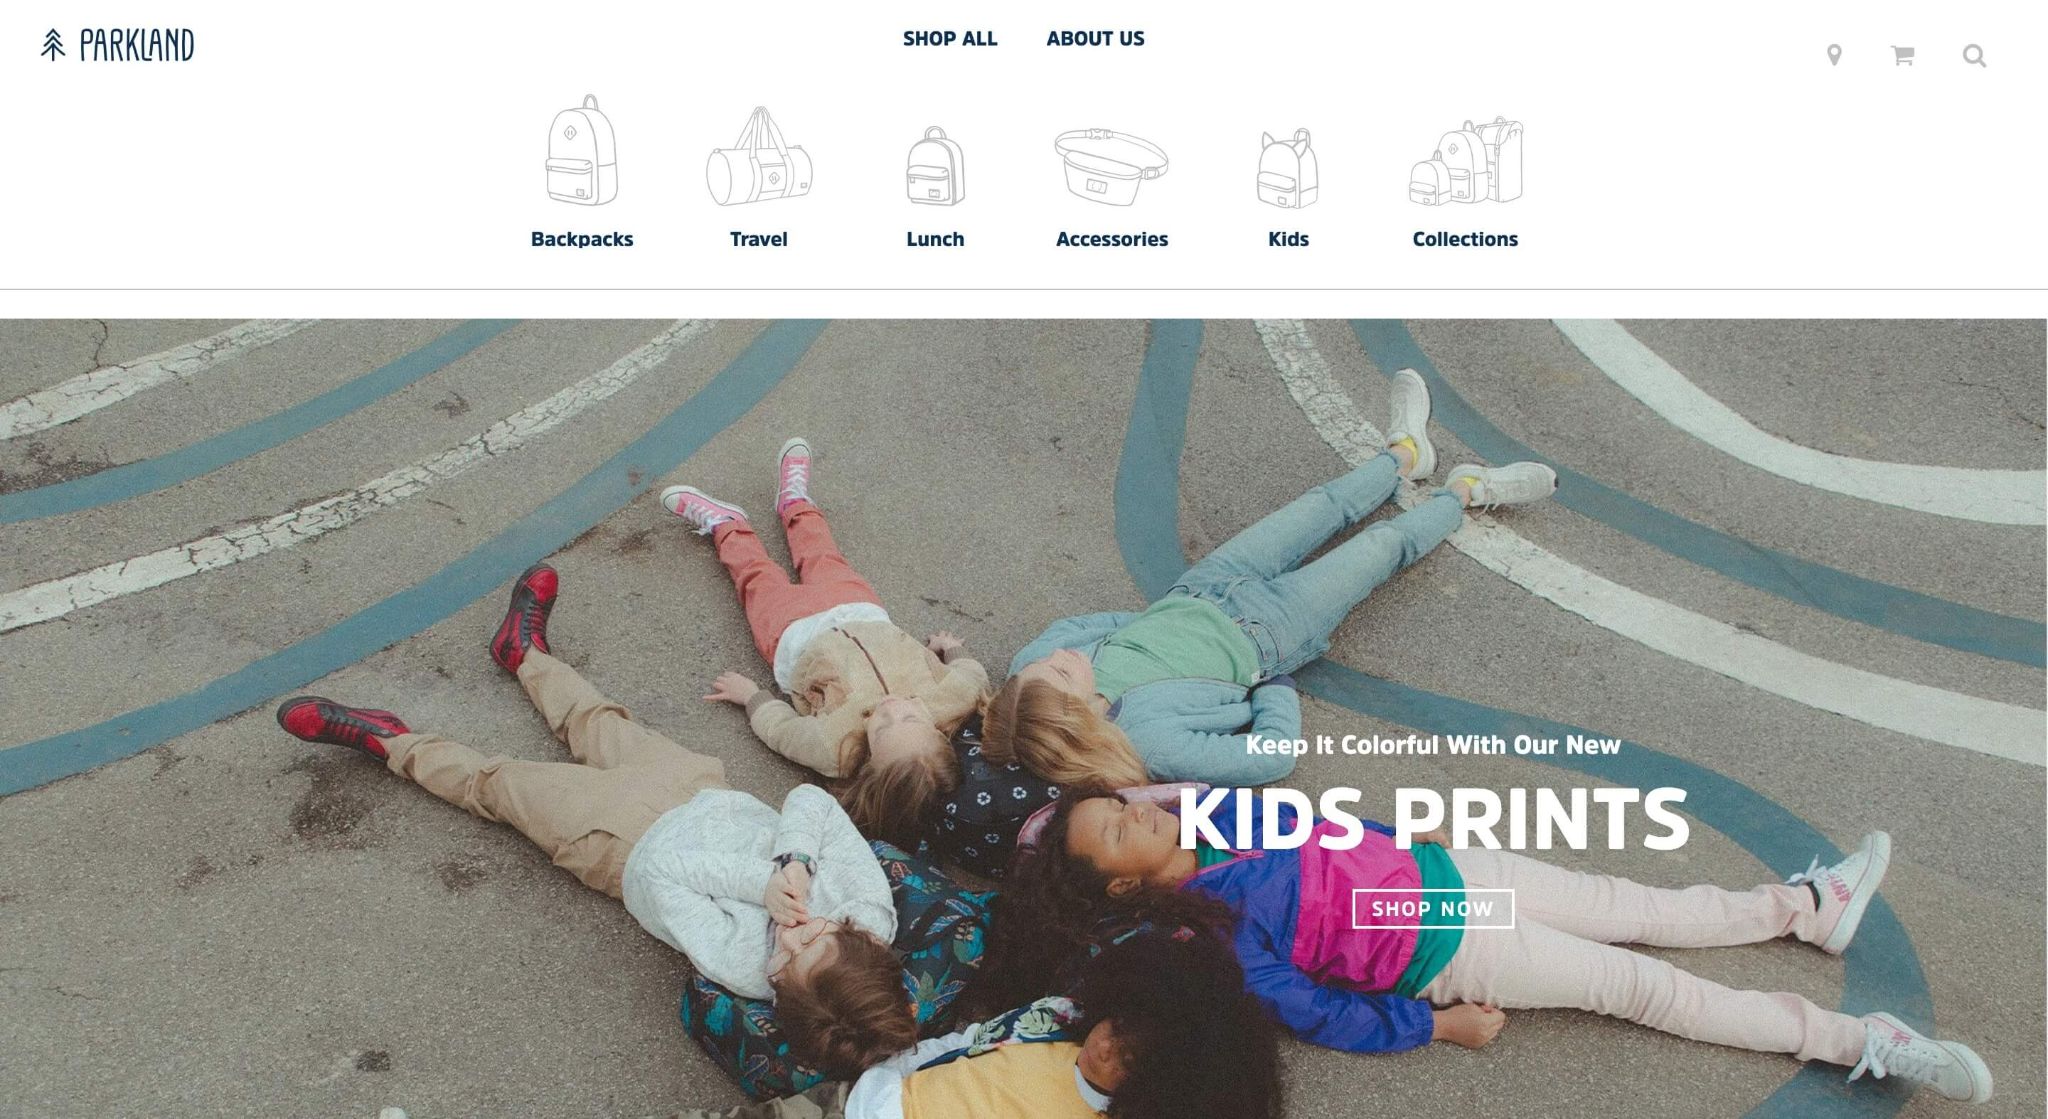Go to the Travel category link
Screen dimensions: 2048x1119
(x=759, y=239)
